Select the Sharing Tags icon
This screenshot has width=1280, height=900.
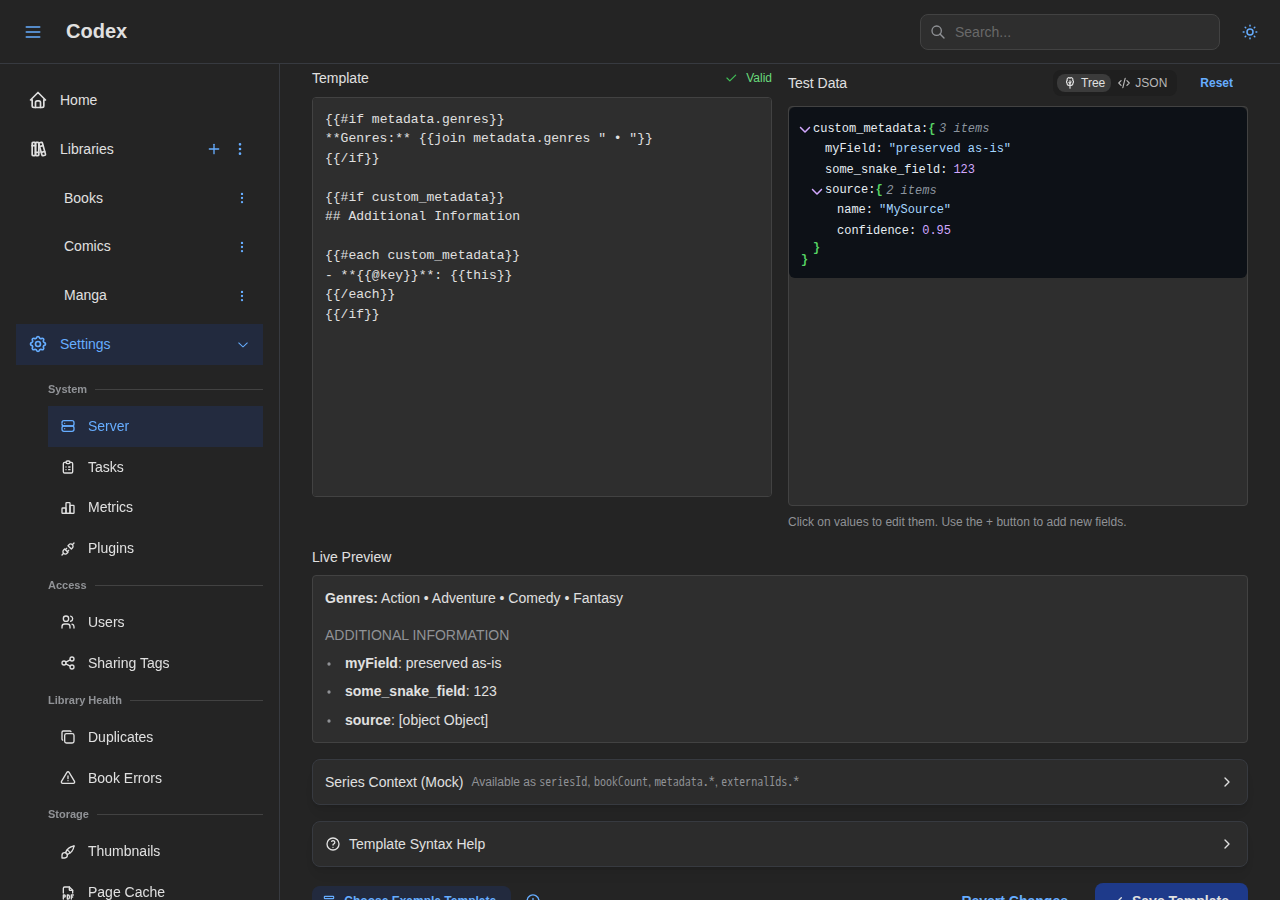point(68,663)
